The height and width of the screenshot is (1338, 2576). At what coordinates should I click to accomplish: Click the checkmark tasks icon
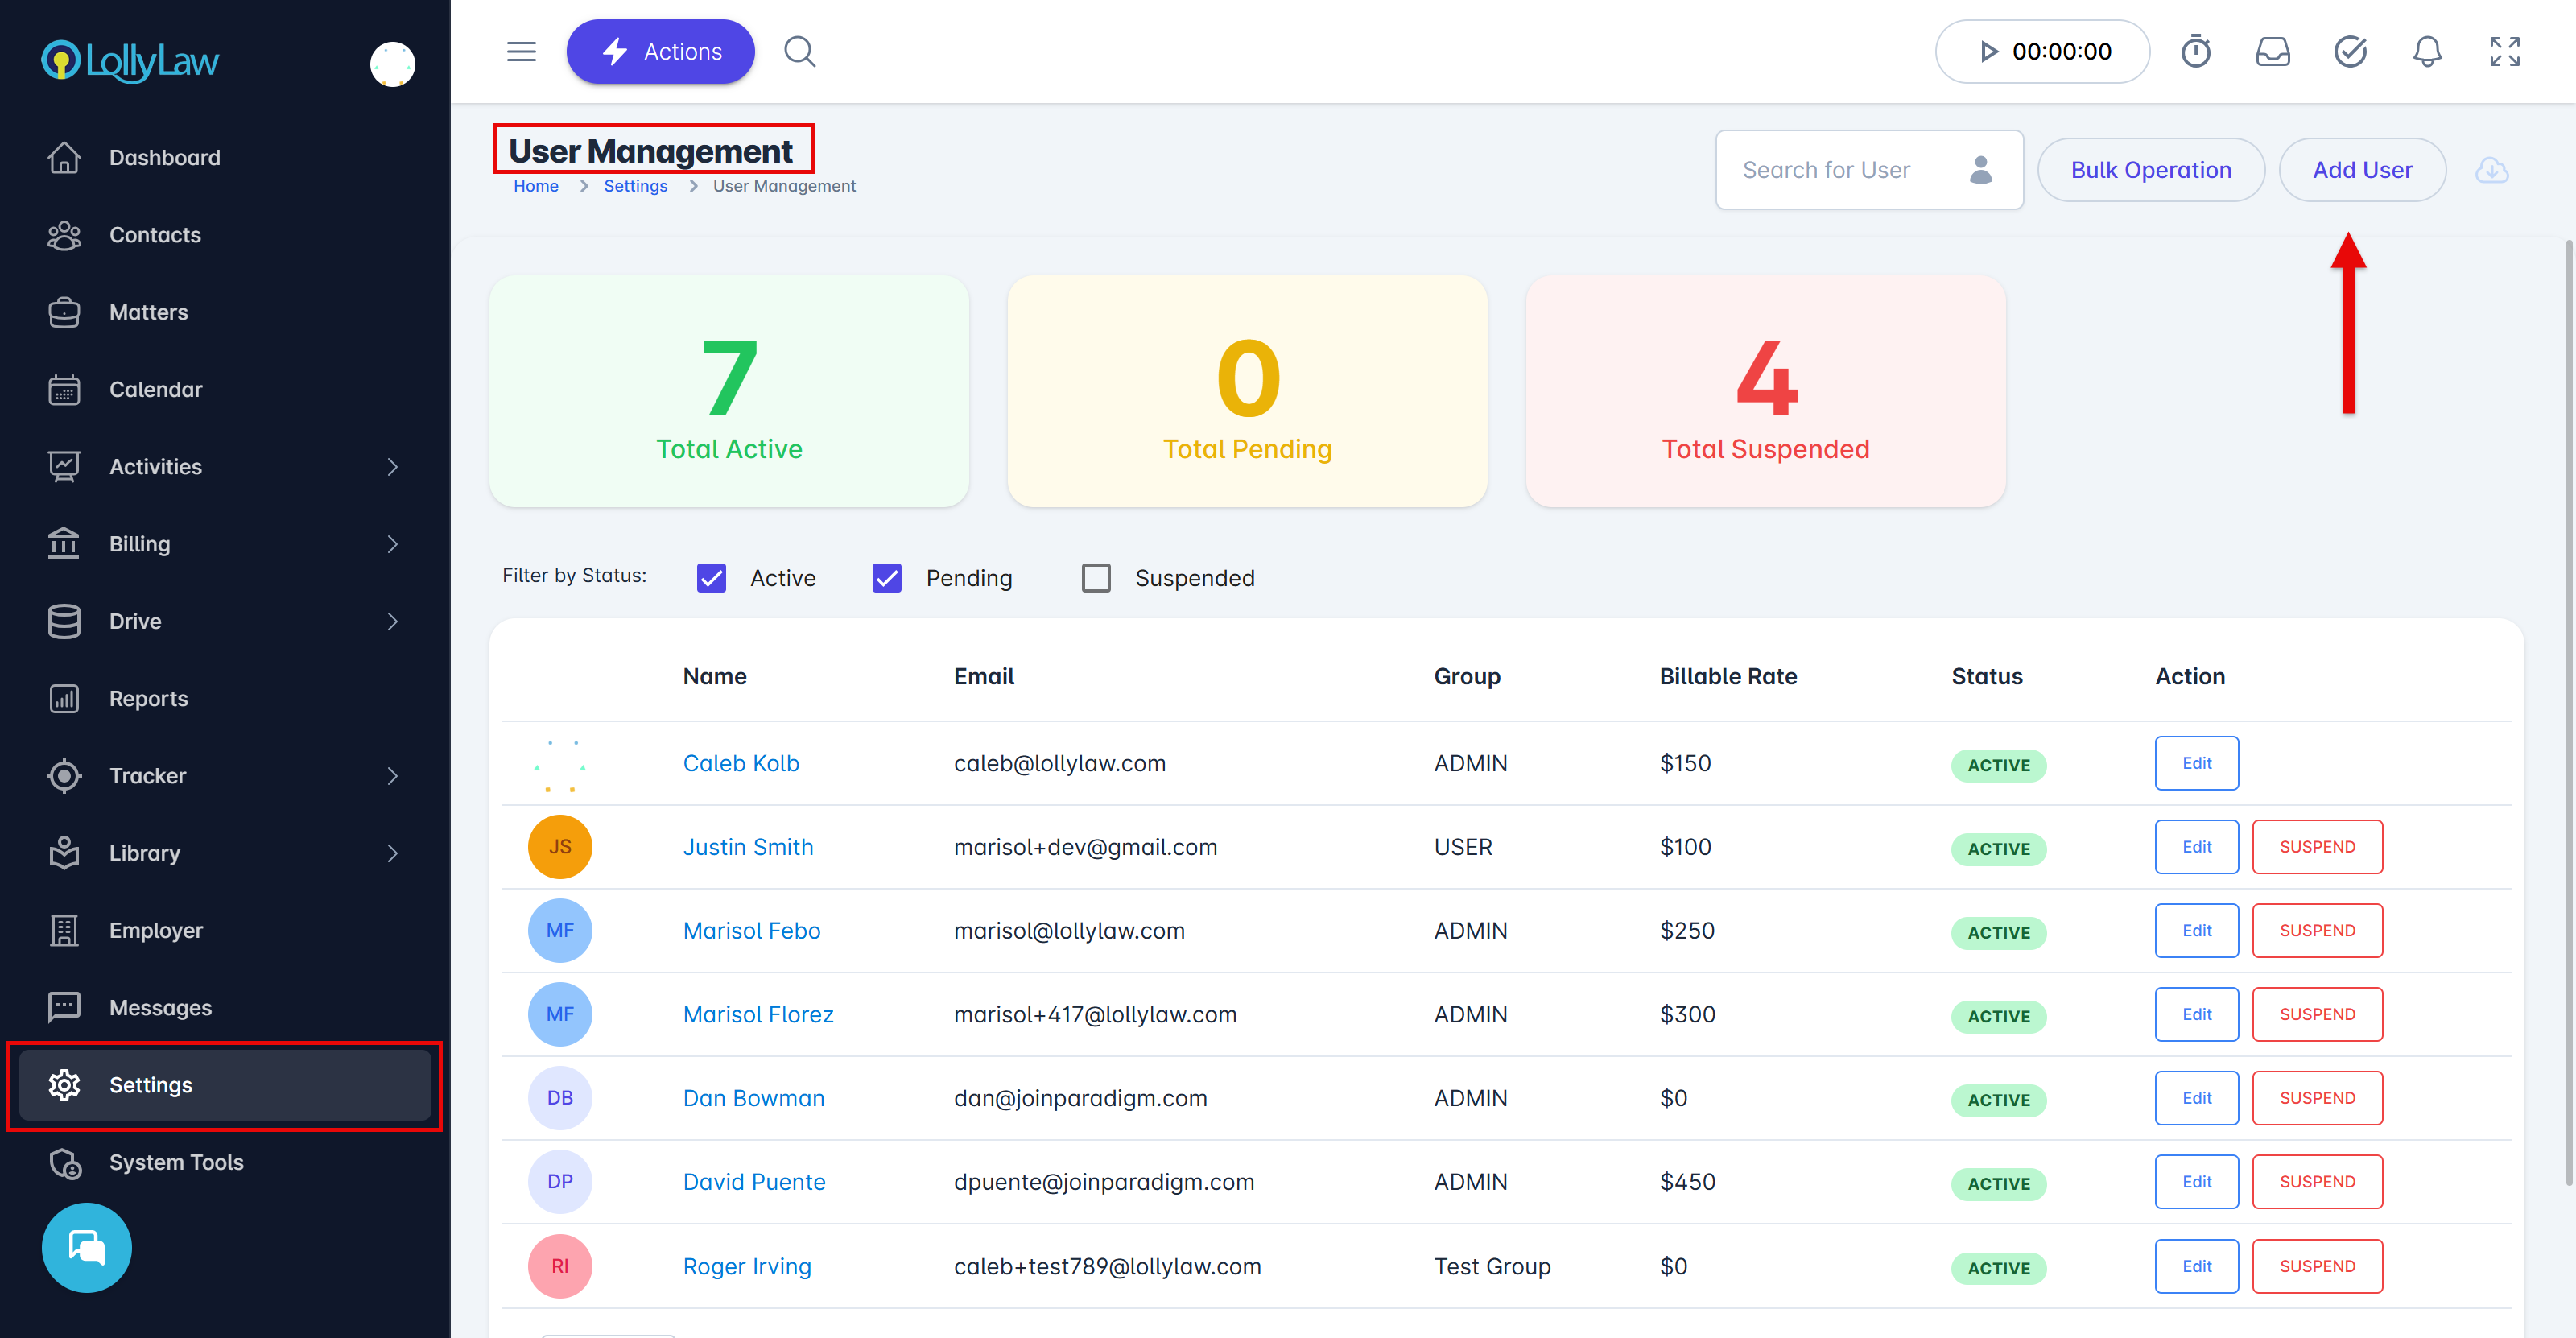(2349, 51)
